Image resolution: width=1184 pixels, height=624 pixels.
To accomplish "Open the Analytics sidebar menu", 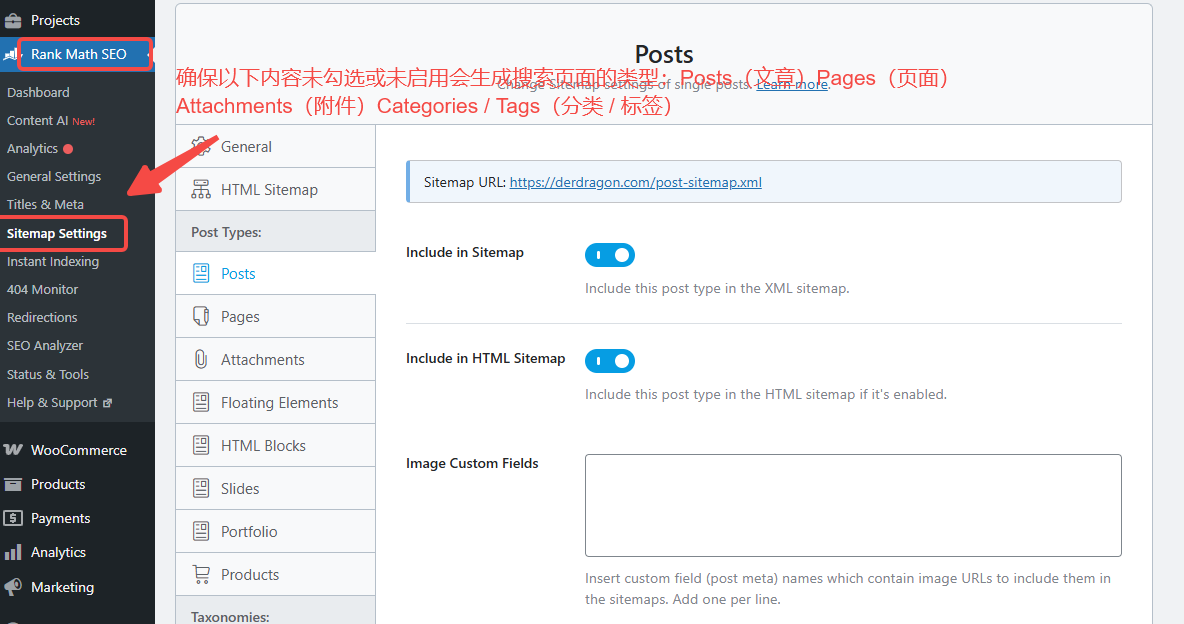I will pos(57,552).
